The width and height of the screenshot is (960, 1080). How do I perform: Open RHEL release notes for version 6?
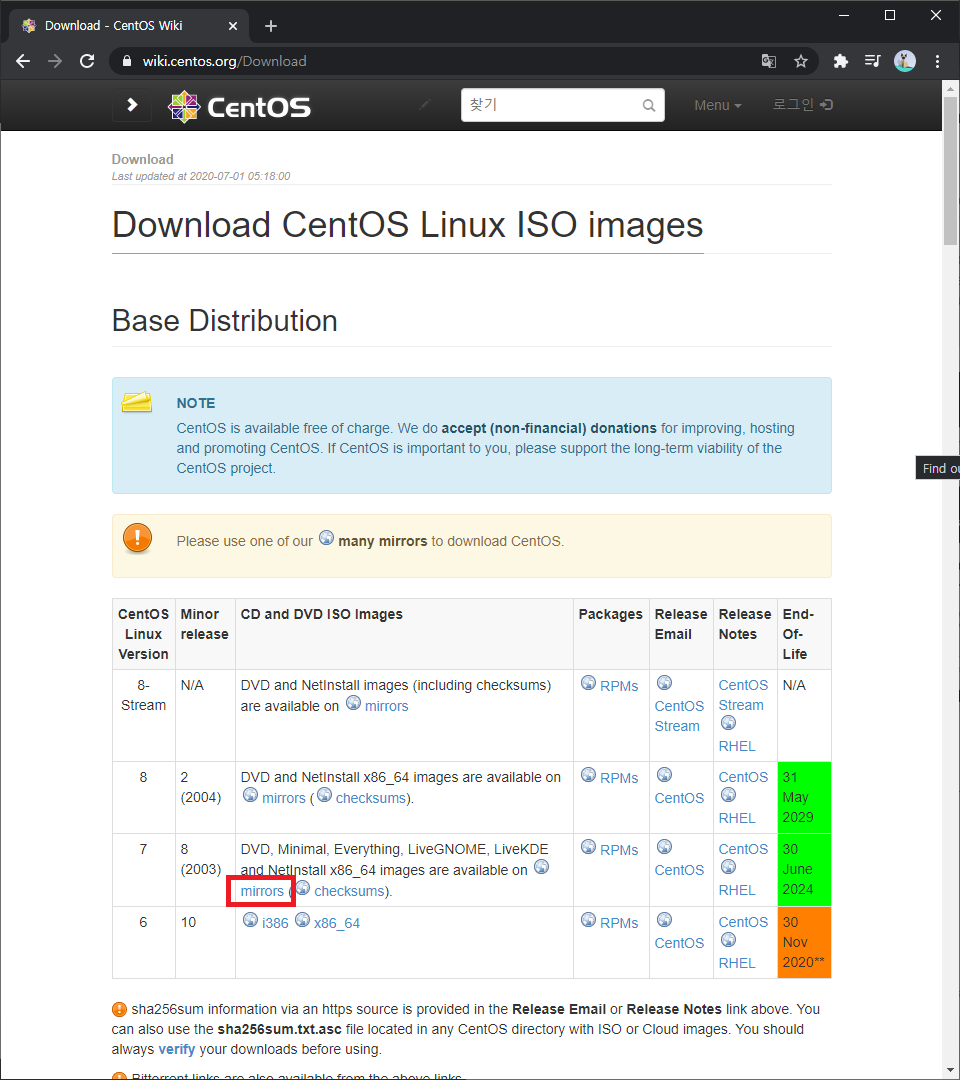coord(737,963)
